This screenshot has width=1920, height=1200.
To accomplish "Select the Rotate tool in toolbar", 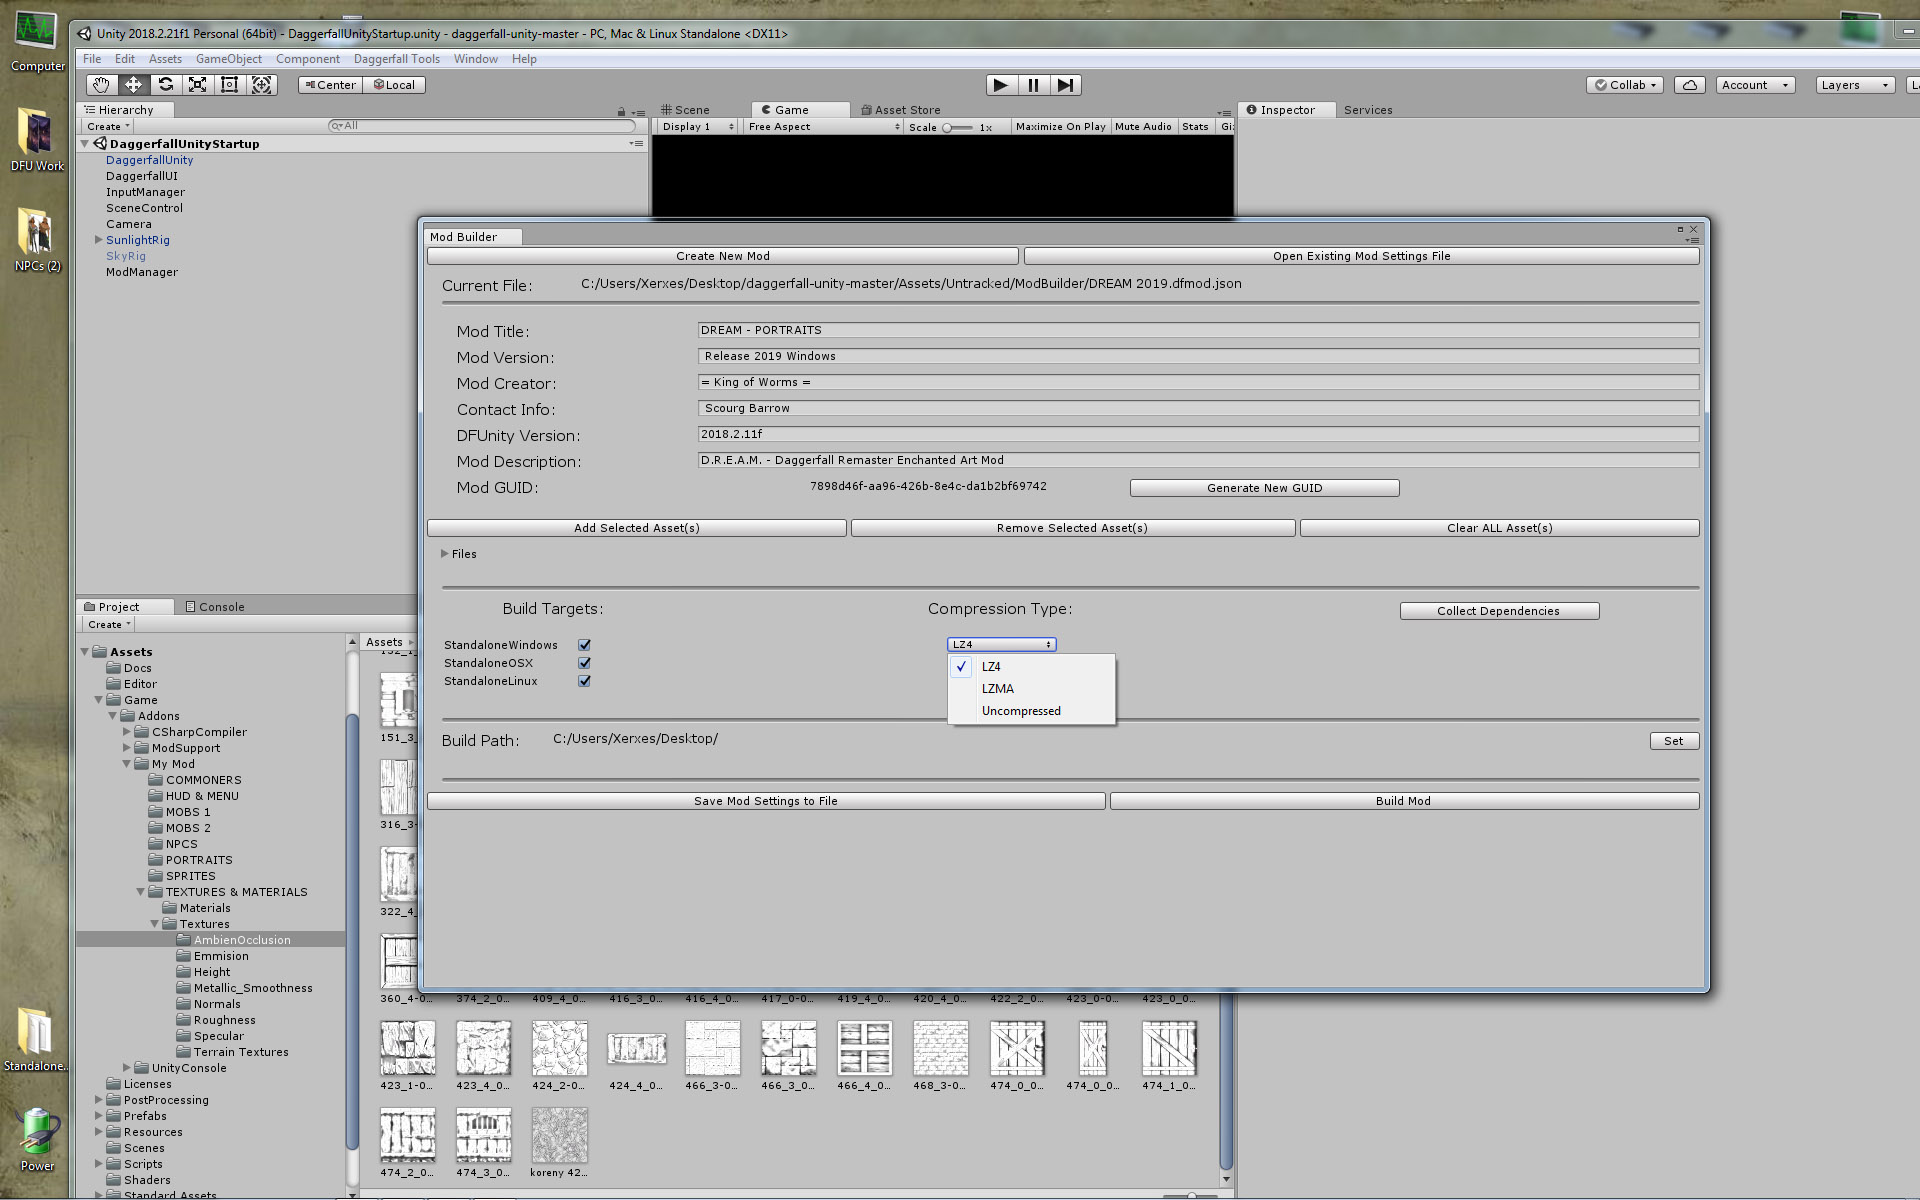I will point(166,85).
